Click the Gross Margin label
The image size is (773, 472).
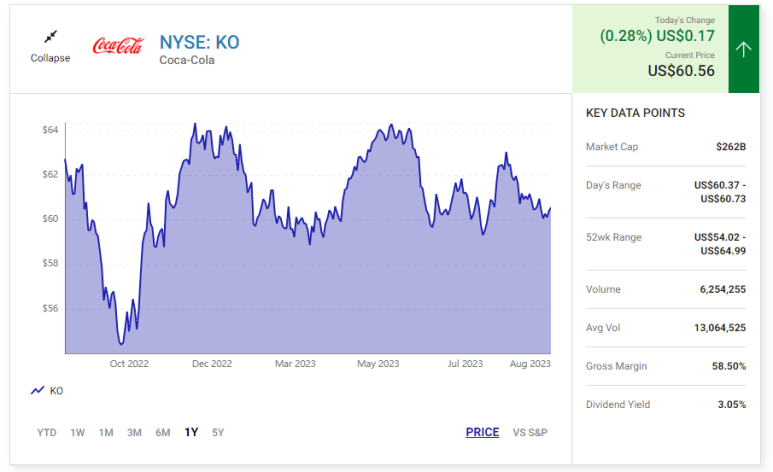point(616,366)
